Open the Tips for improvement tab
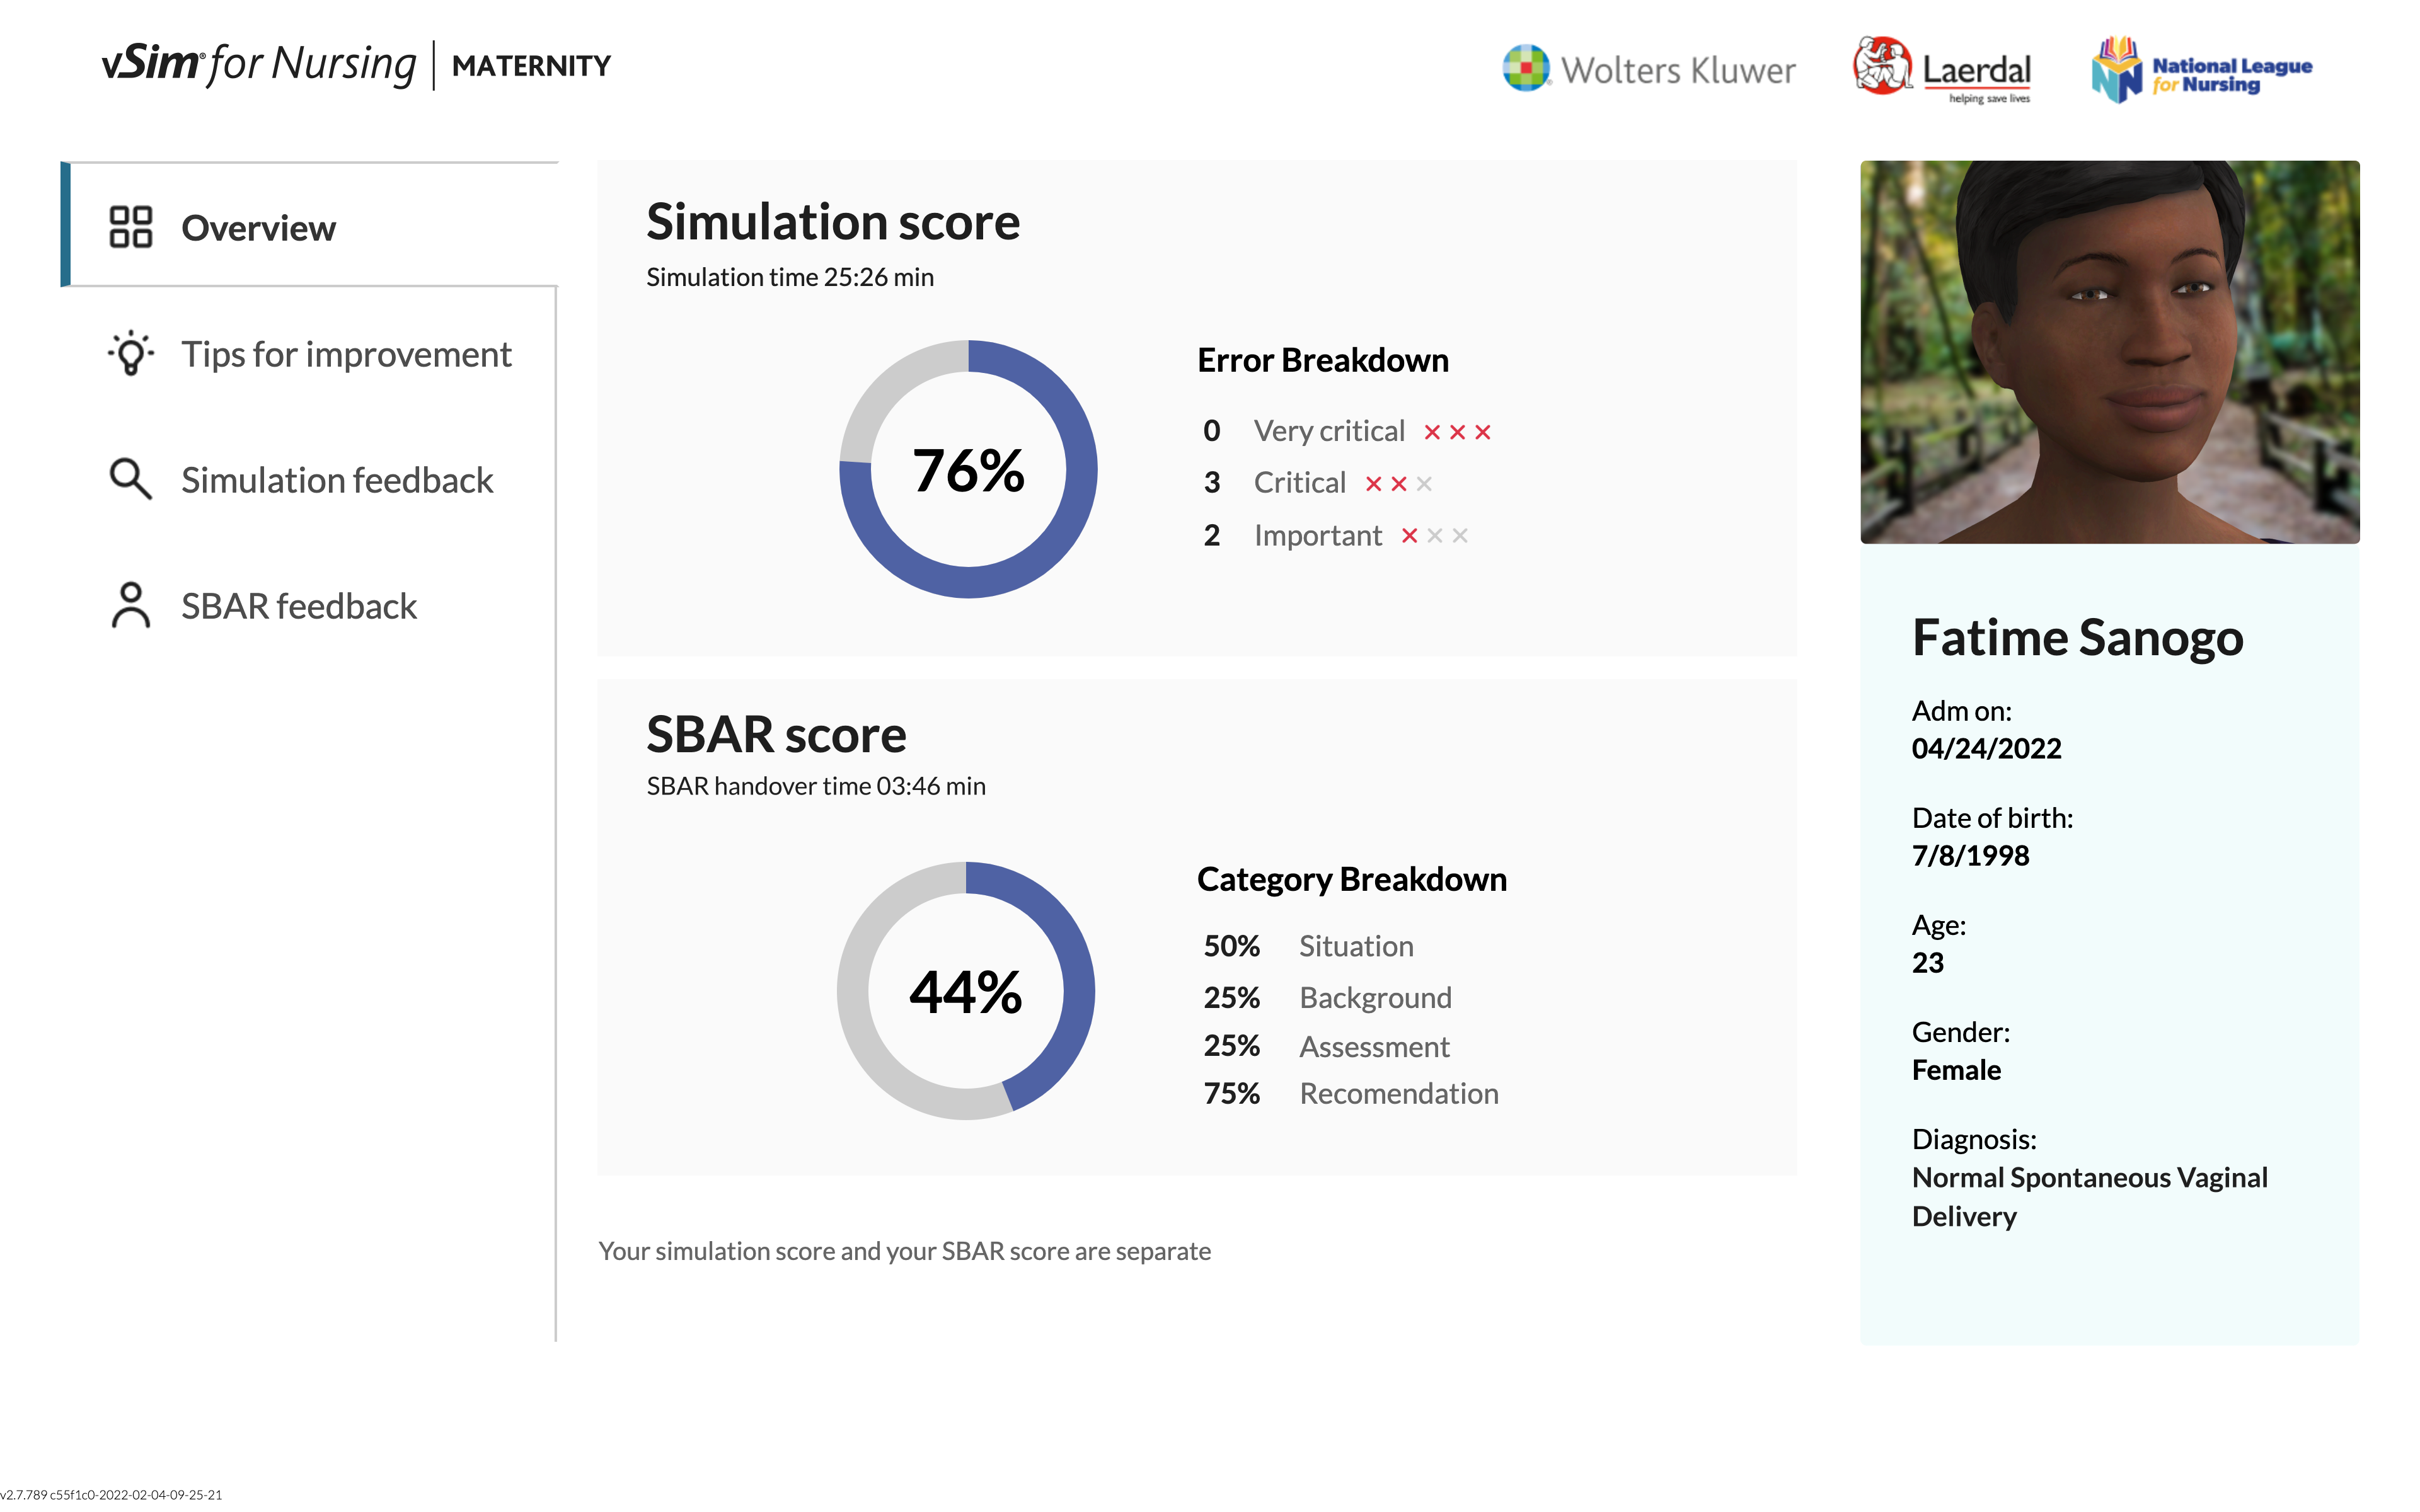Viewport: 2420px width, 1512px height. pos(346,354)
